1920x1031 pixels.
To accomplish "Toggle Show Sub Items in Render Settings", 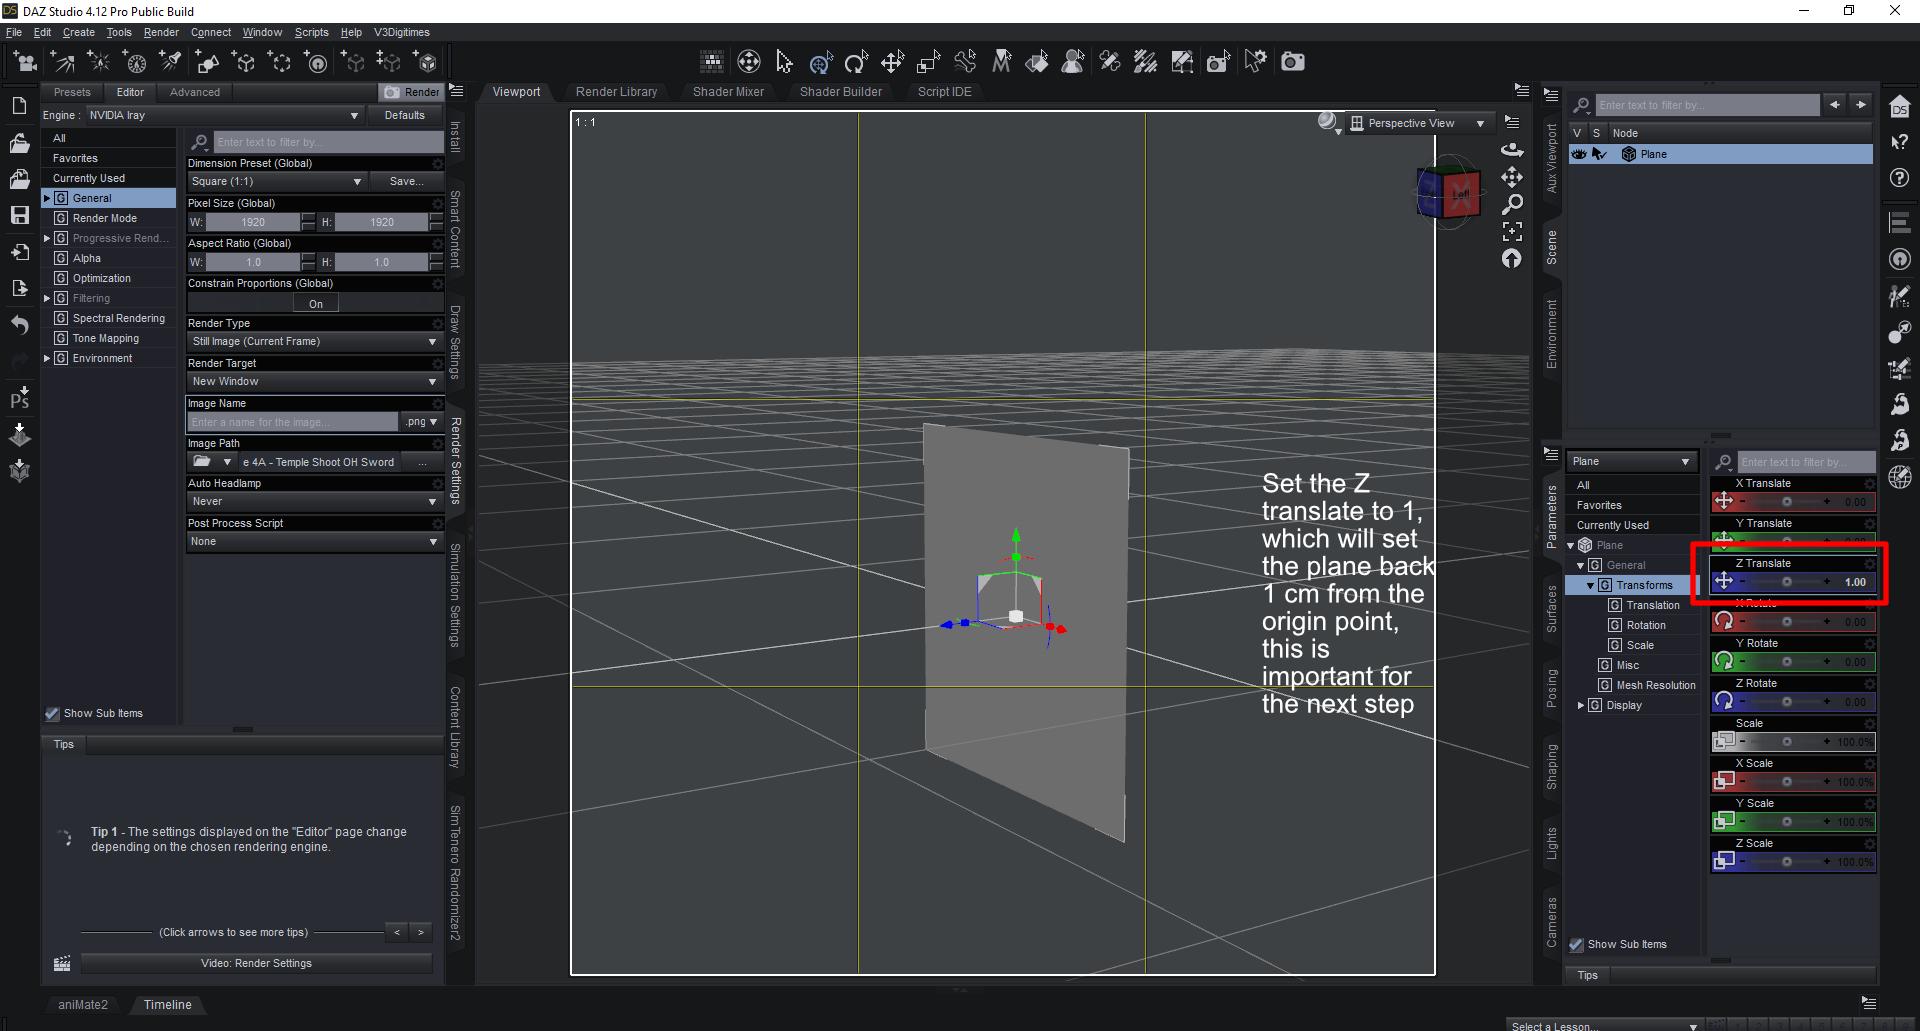I will tap(53, 714).
